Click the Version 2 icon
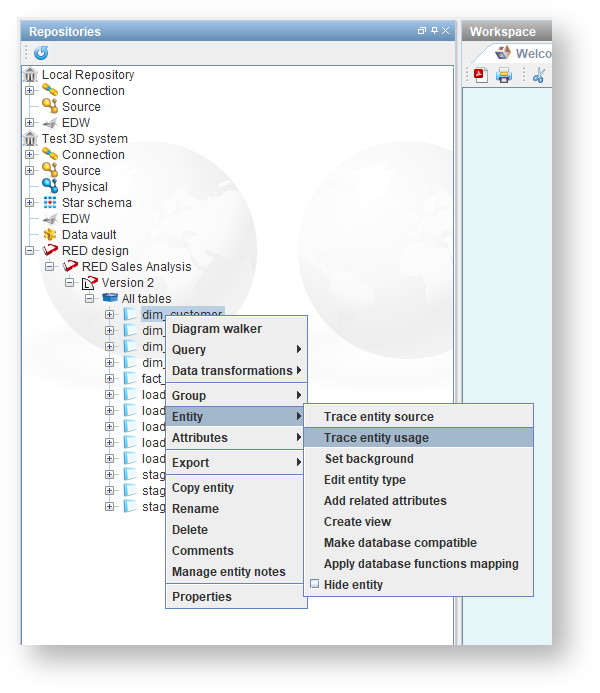This screenshot has width=600, height=693. (x=90, y=282)
